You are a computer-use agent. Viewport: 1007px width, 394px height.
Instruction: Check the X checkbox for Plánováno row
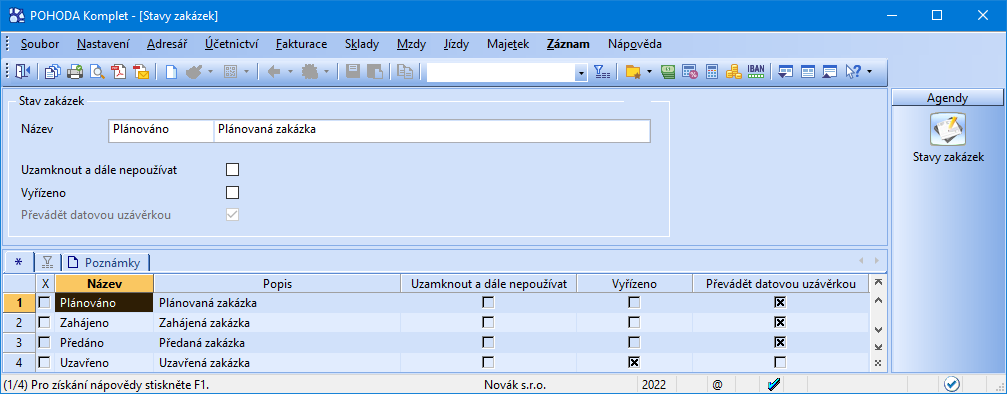tap(44, 302)
